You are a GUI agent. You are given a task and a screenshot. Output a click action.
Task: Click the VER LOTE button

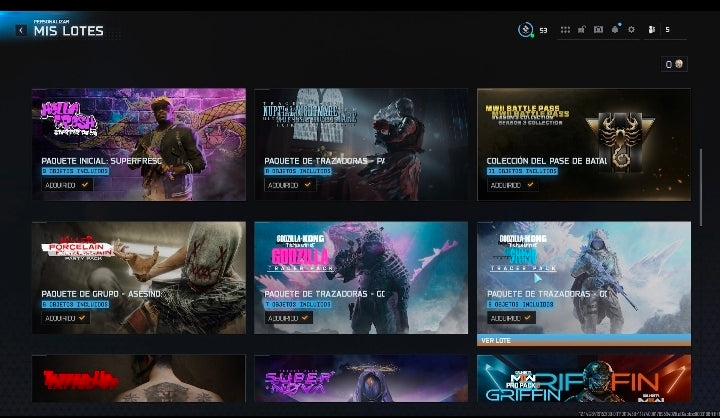(x=584, y=340)
